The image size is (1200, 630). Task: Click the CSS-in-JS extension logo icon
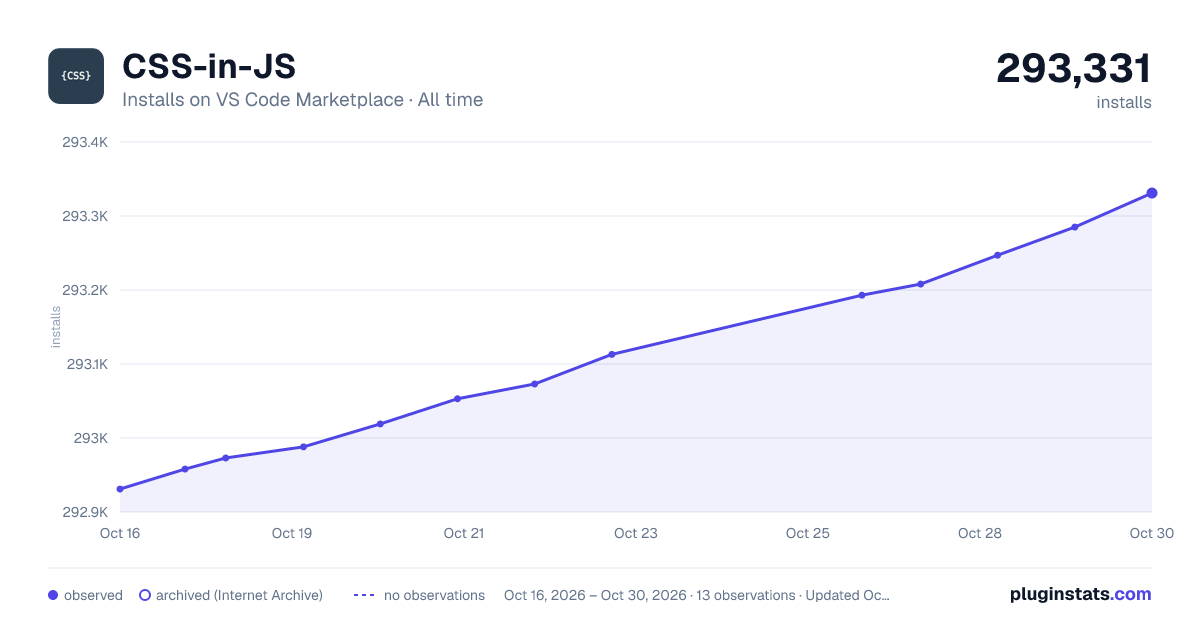tap(76, 76)
